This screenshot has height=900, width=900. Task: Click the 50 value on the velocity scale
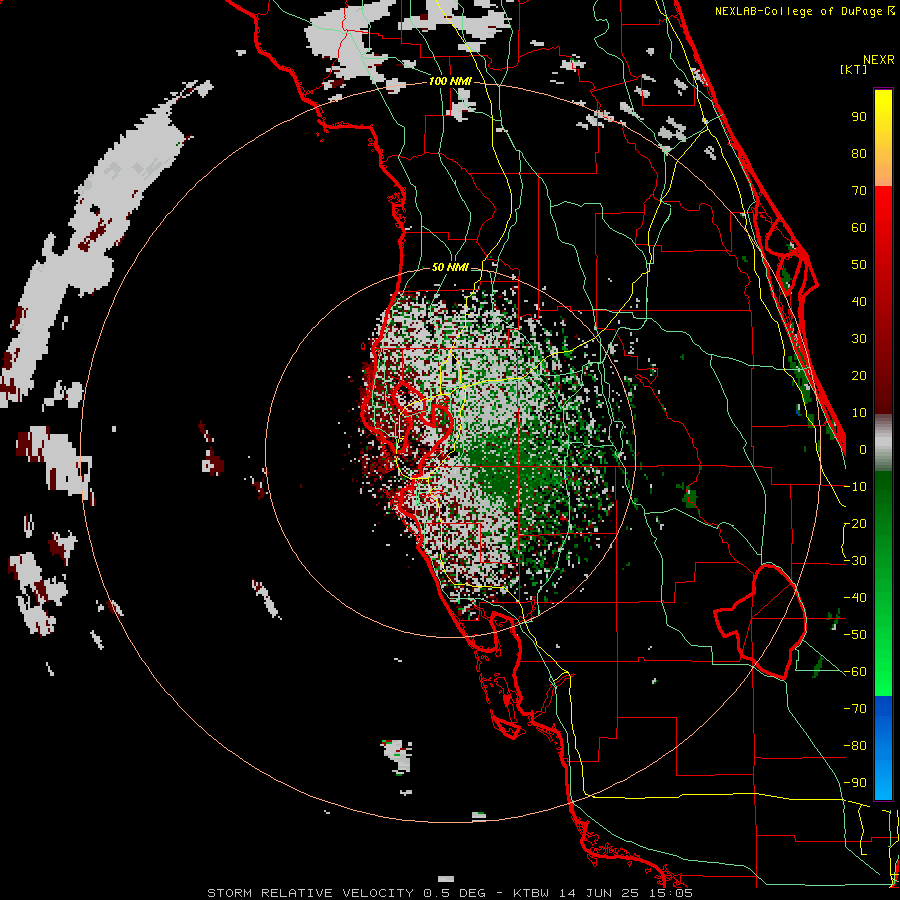[859, 265]
